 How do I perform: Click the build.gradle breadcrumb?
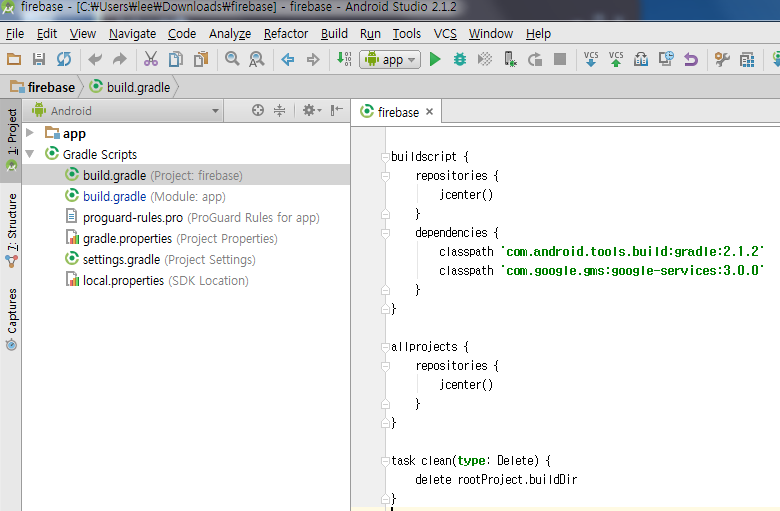[x=130, y=87]
